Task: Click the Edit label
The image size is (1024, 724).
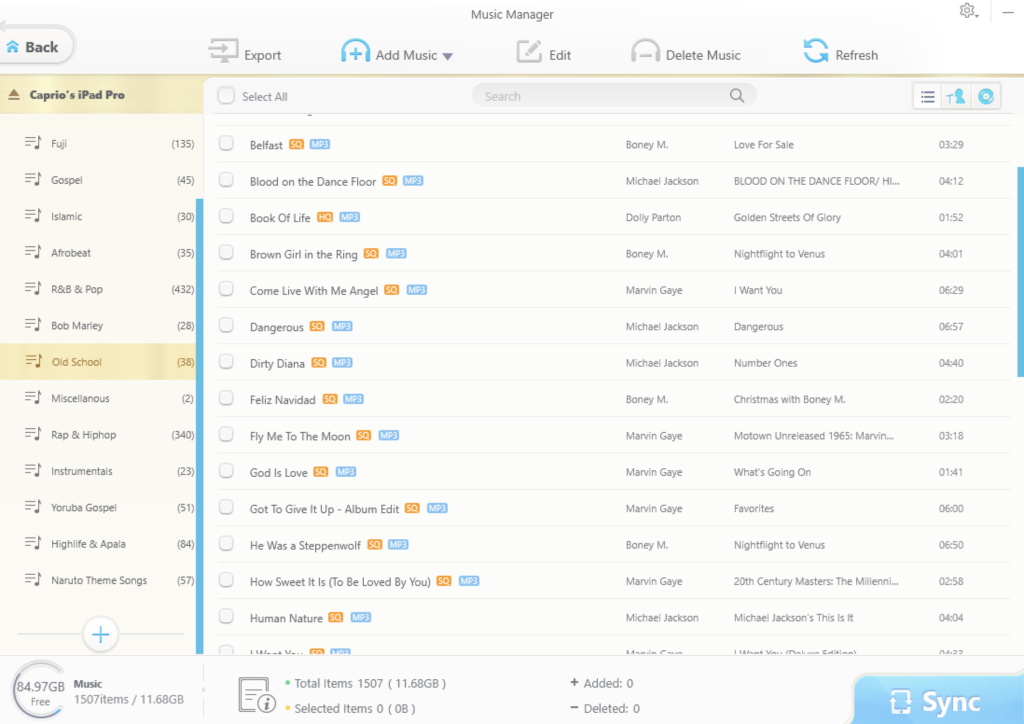Action: pyautogui.click(x=560, y=55)
